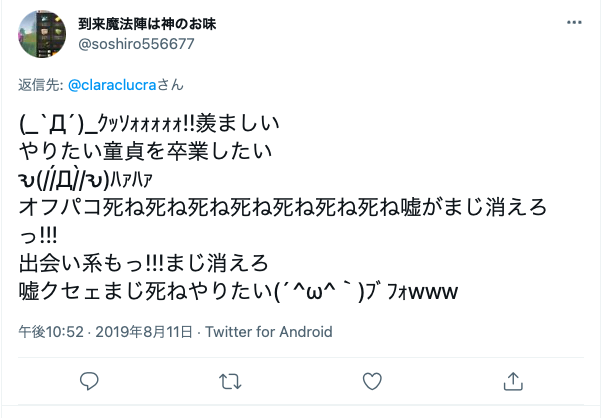Open the Twitter for Android source link
This screenshot has width=610, height=418.
pos(269,332)
